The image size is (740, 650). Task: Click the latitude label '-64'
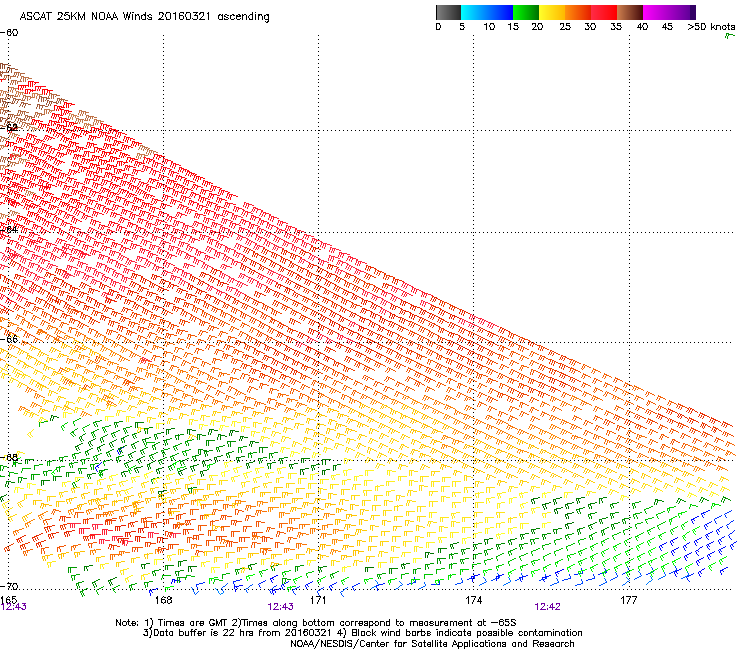pos(9,229)
